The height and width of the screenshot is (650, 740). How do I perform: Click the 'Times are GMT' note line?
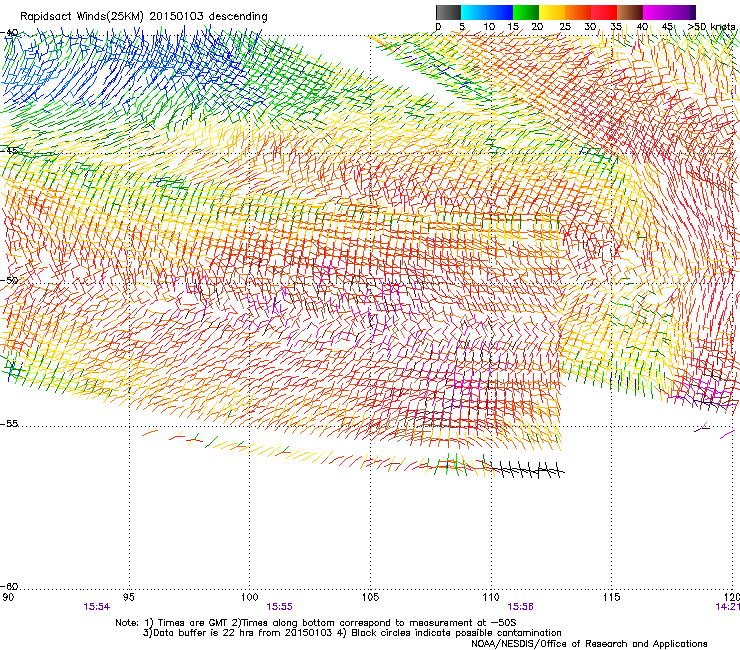tap(316, 623)
